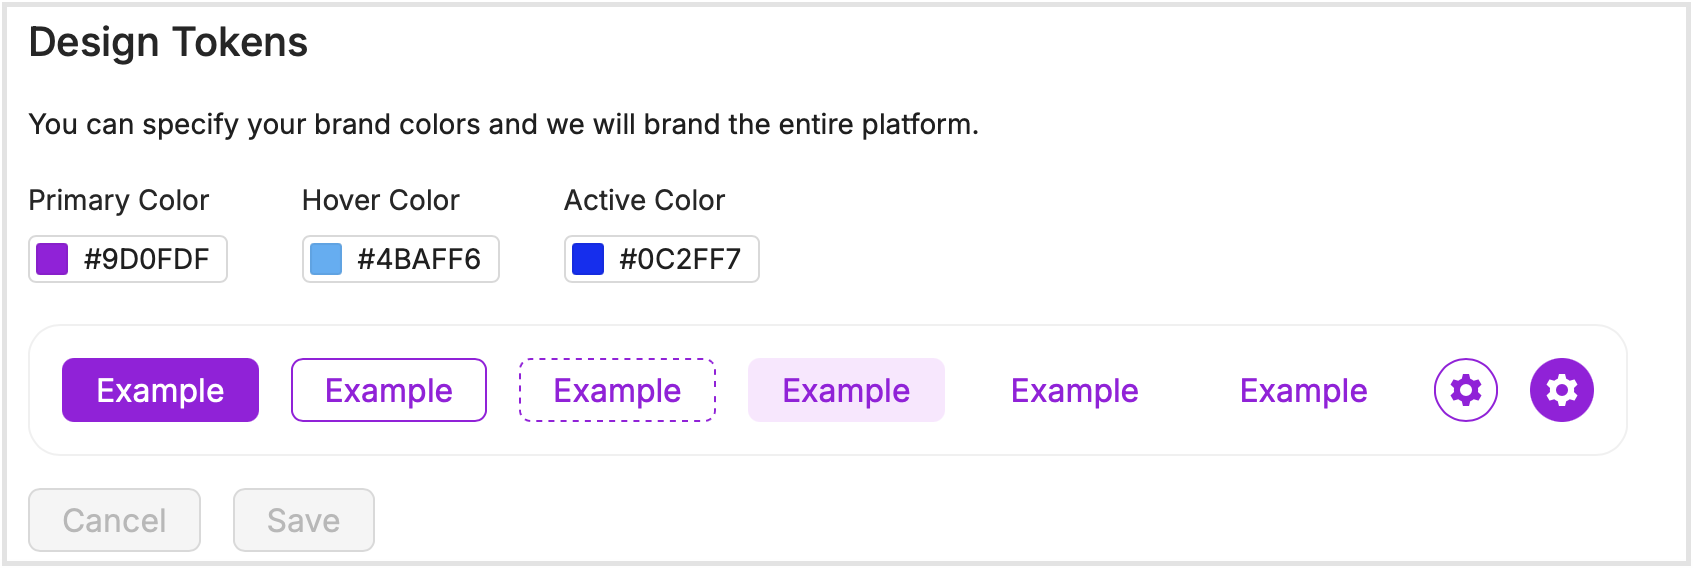
Task: Open the Active Color blue swatch
Action: pos(588,259)
